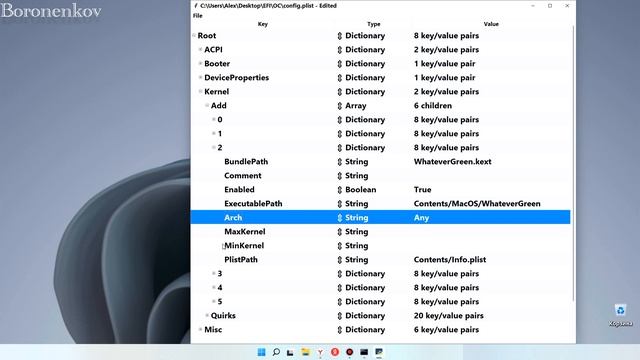Collapse item 2 under Add
This screenshot has height=360, width=640.
pyautogui.click(x=213, y=147)
